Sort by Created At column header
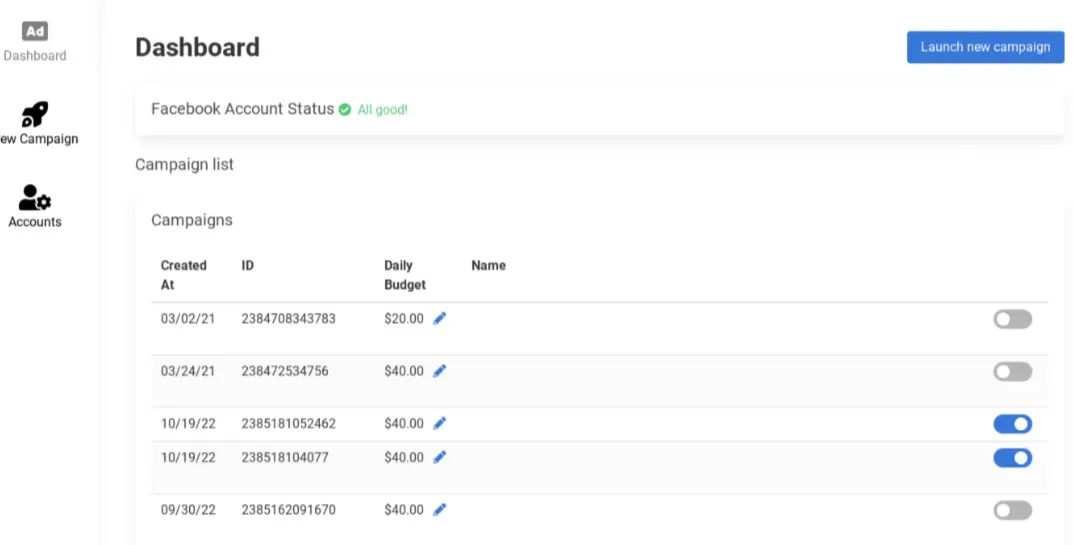The image size is (1073, 545). pyautogui.click(x=183, y=275)
